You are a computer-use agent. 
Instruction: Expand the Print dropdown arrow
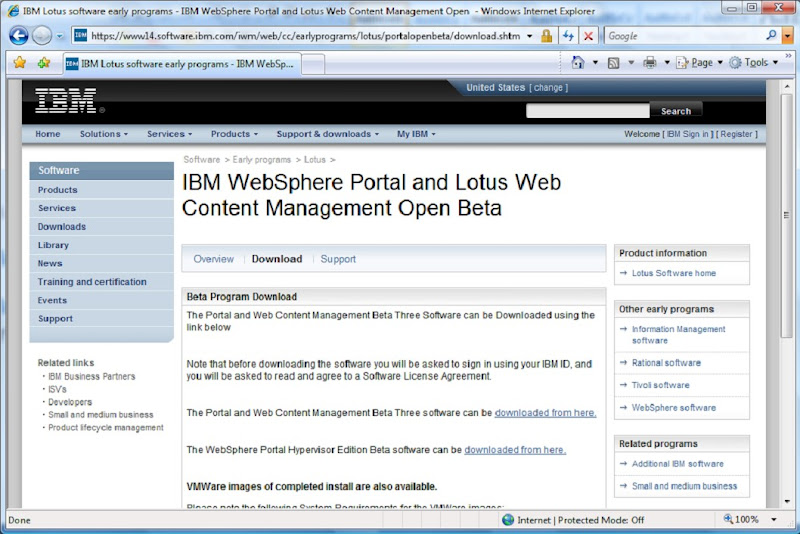(x=666, y=63)
